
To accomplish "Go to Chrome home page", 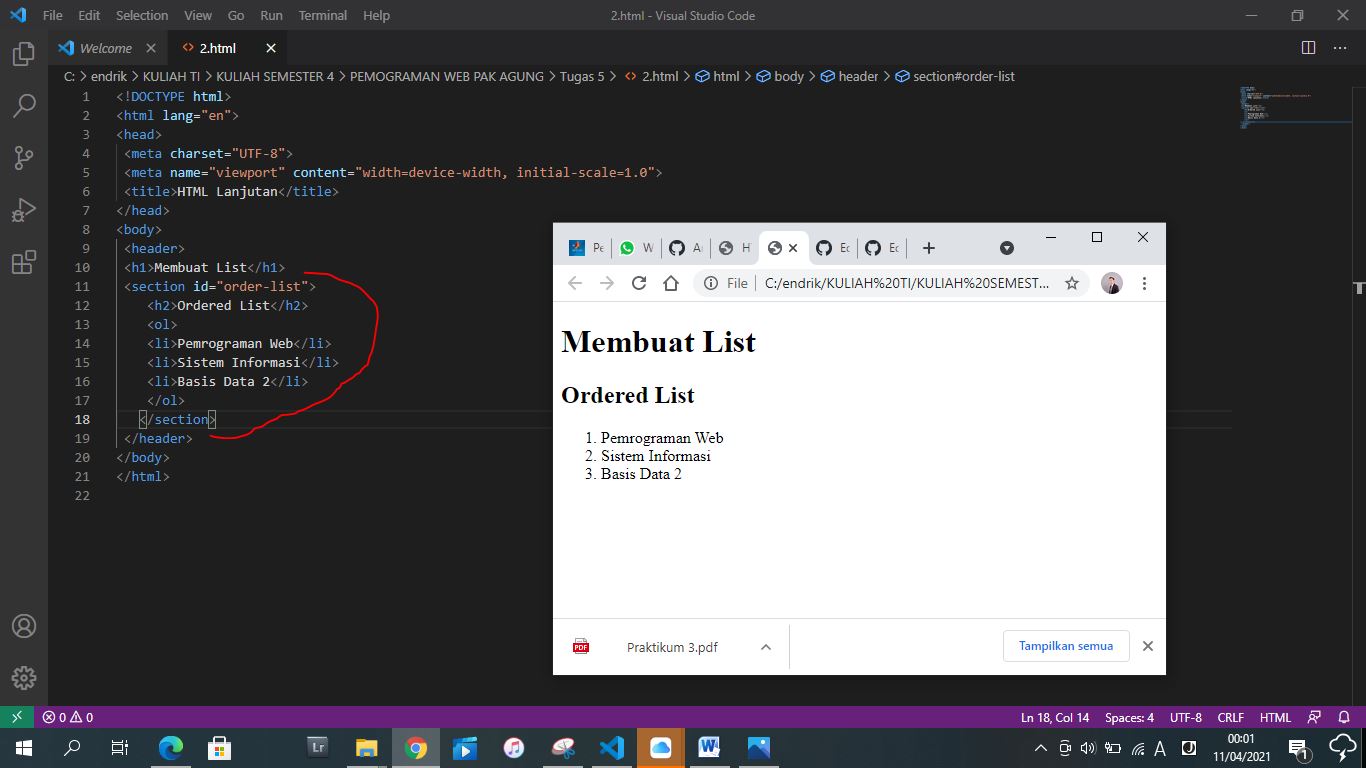I will 671,283.
